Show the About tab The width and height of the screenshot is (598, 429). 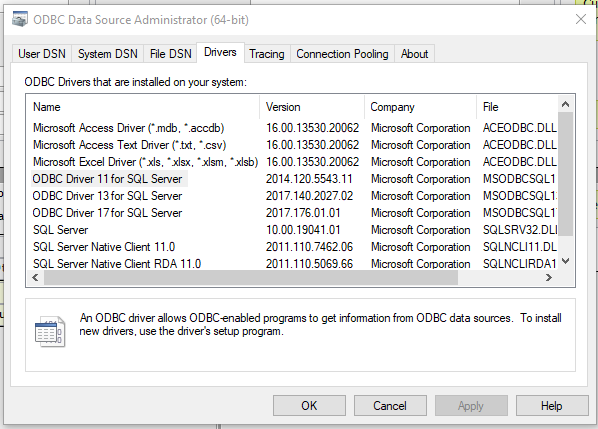pos(414,54)
